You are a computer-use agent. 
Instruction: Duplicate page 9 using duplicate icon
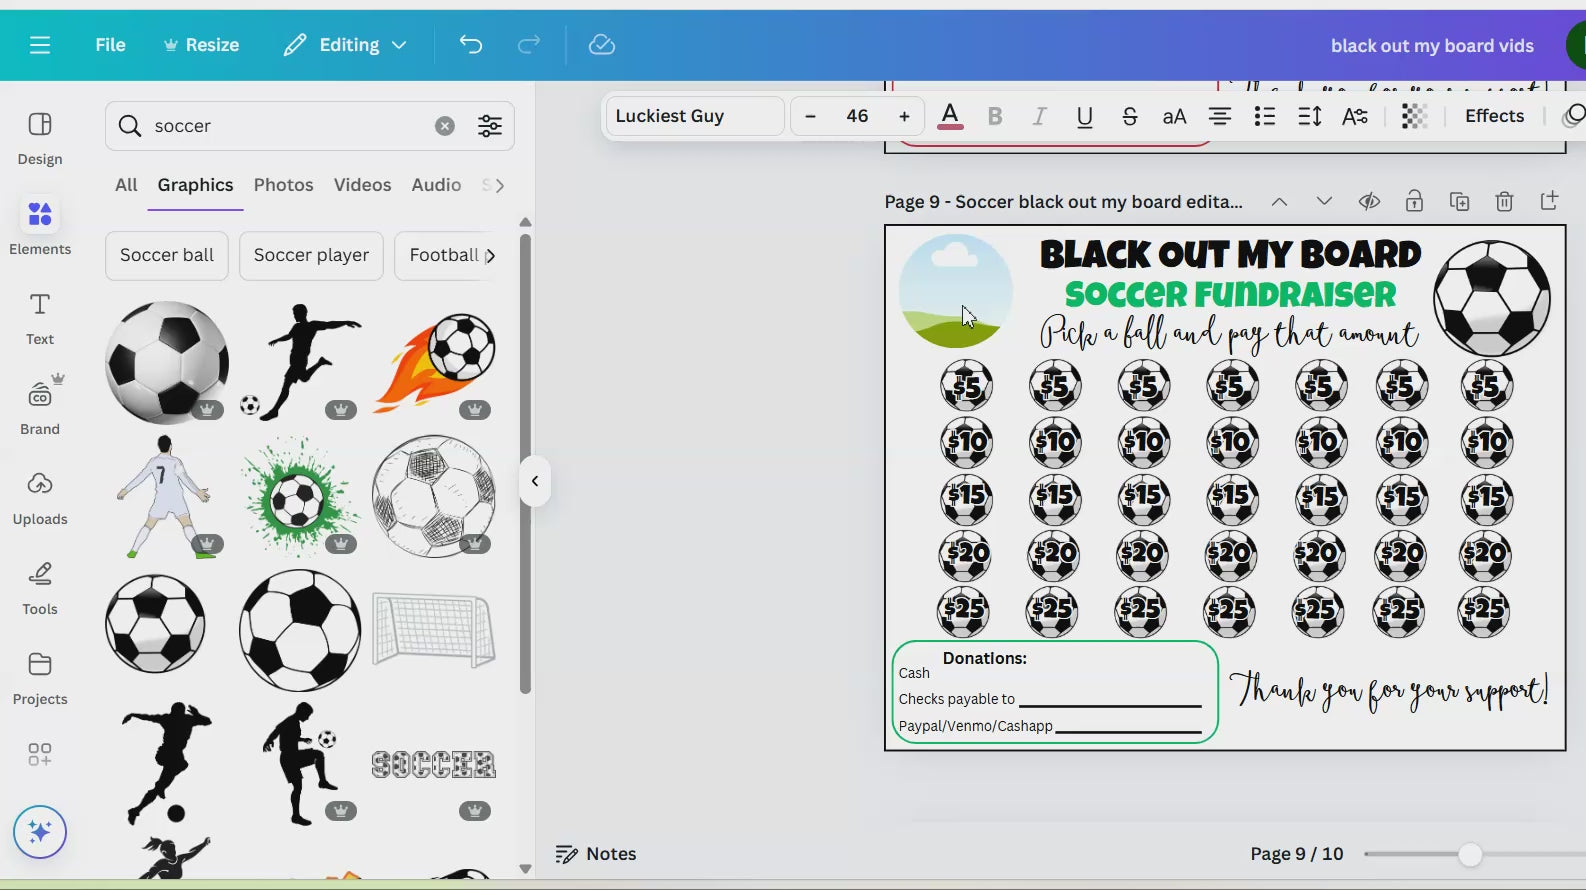(x=1459, y=202)
